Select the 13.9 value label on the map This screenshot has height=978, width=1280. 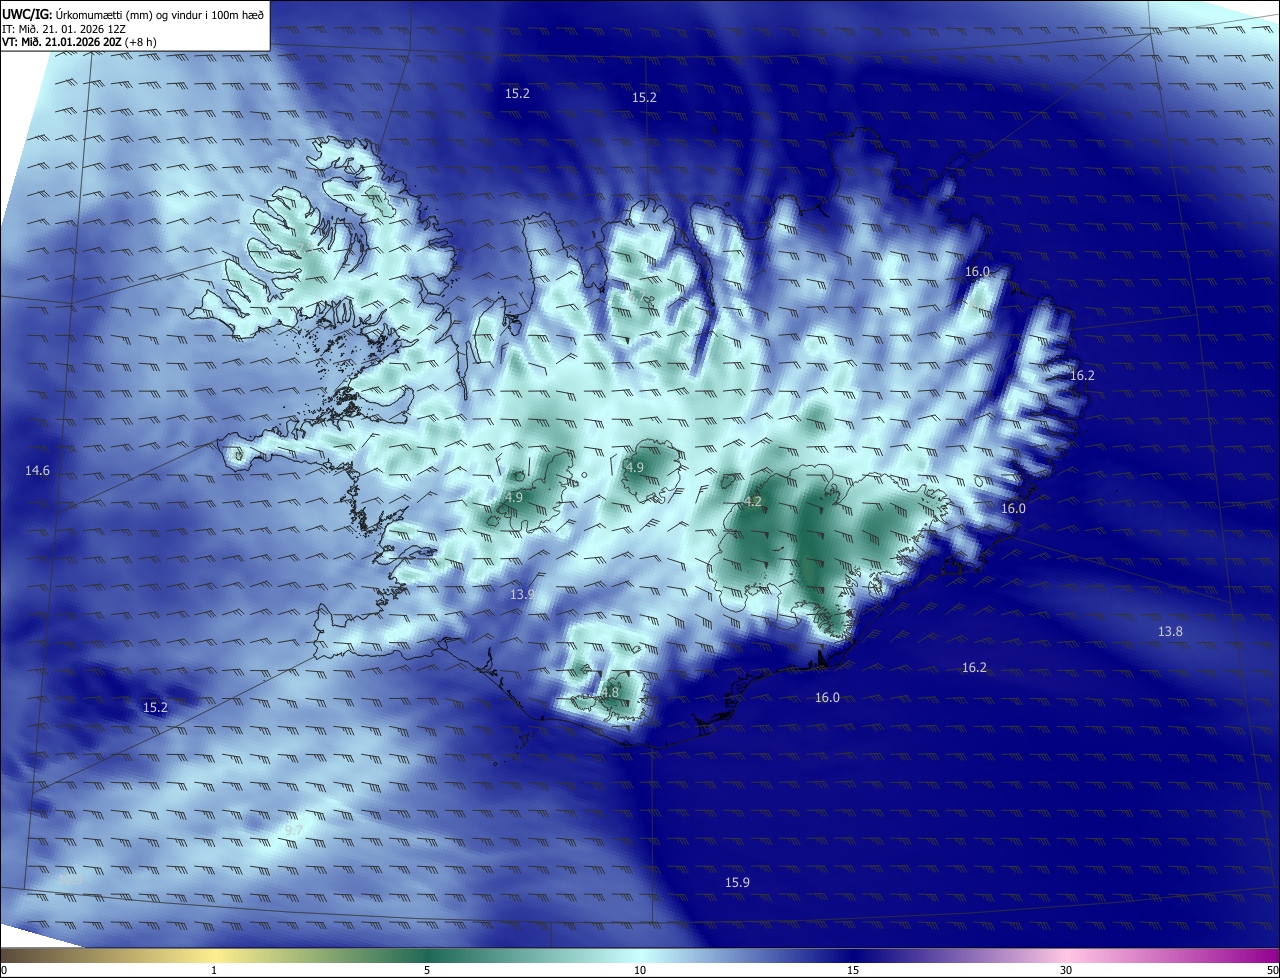tap(522, 594)
